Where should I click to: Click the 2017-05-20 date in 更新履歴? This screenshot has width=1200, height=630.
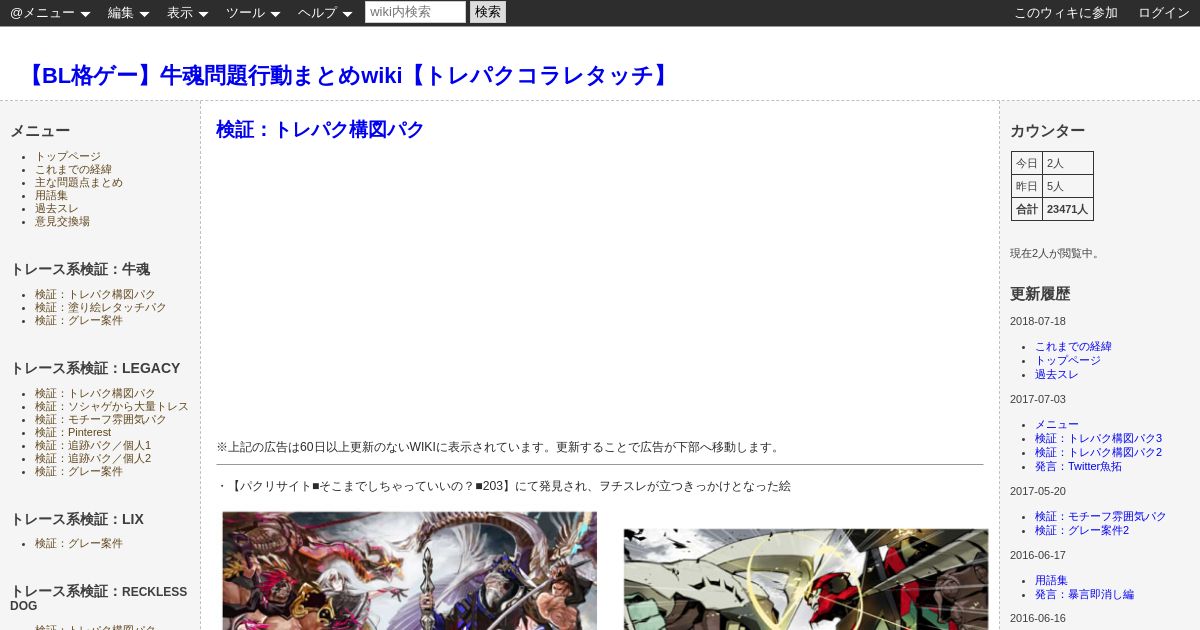pos(1038,492)
